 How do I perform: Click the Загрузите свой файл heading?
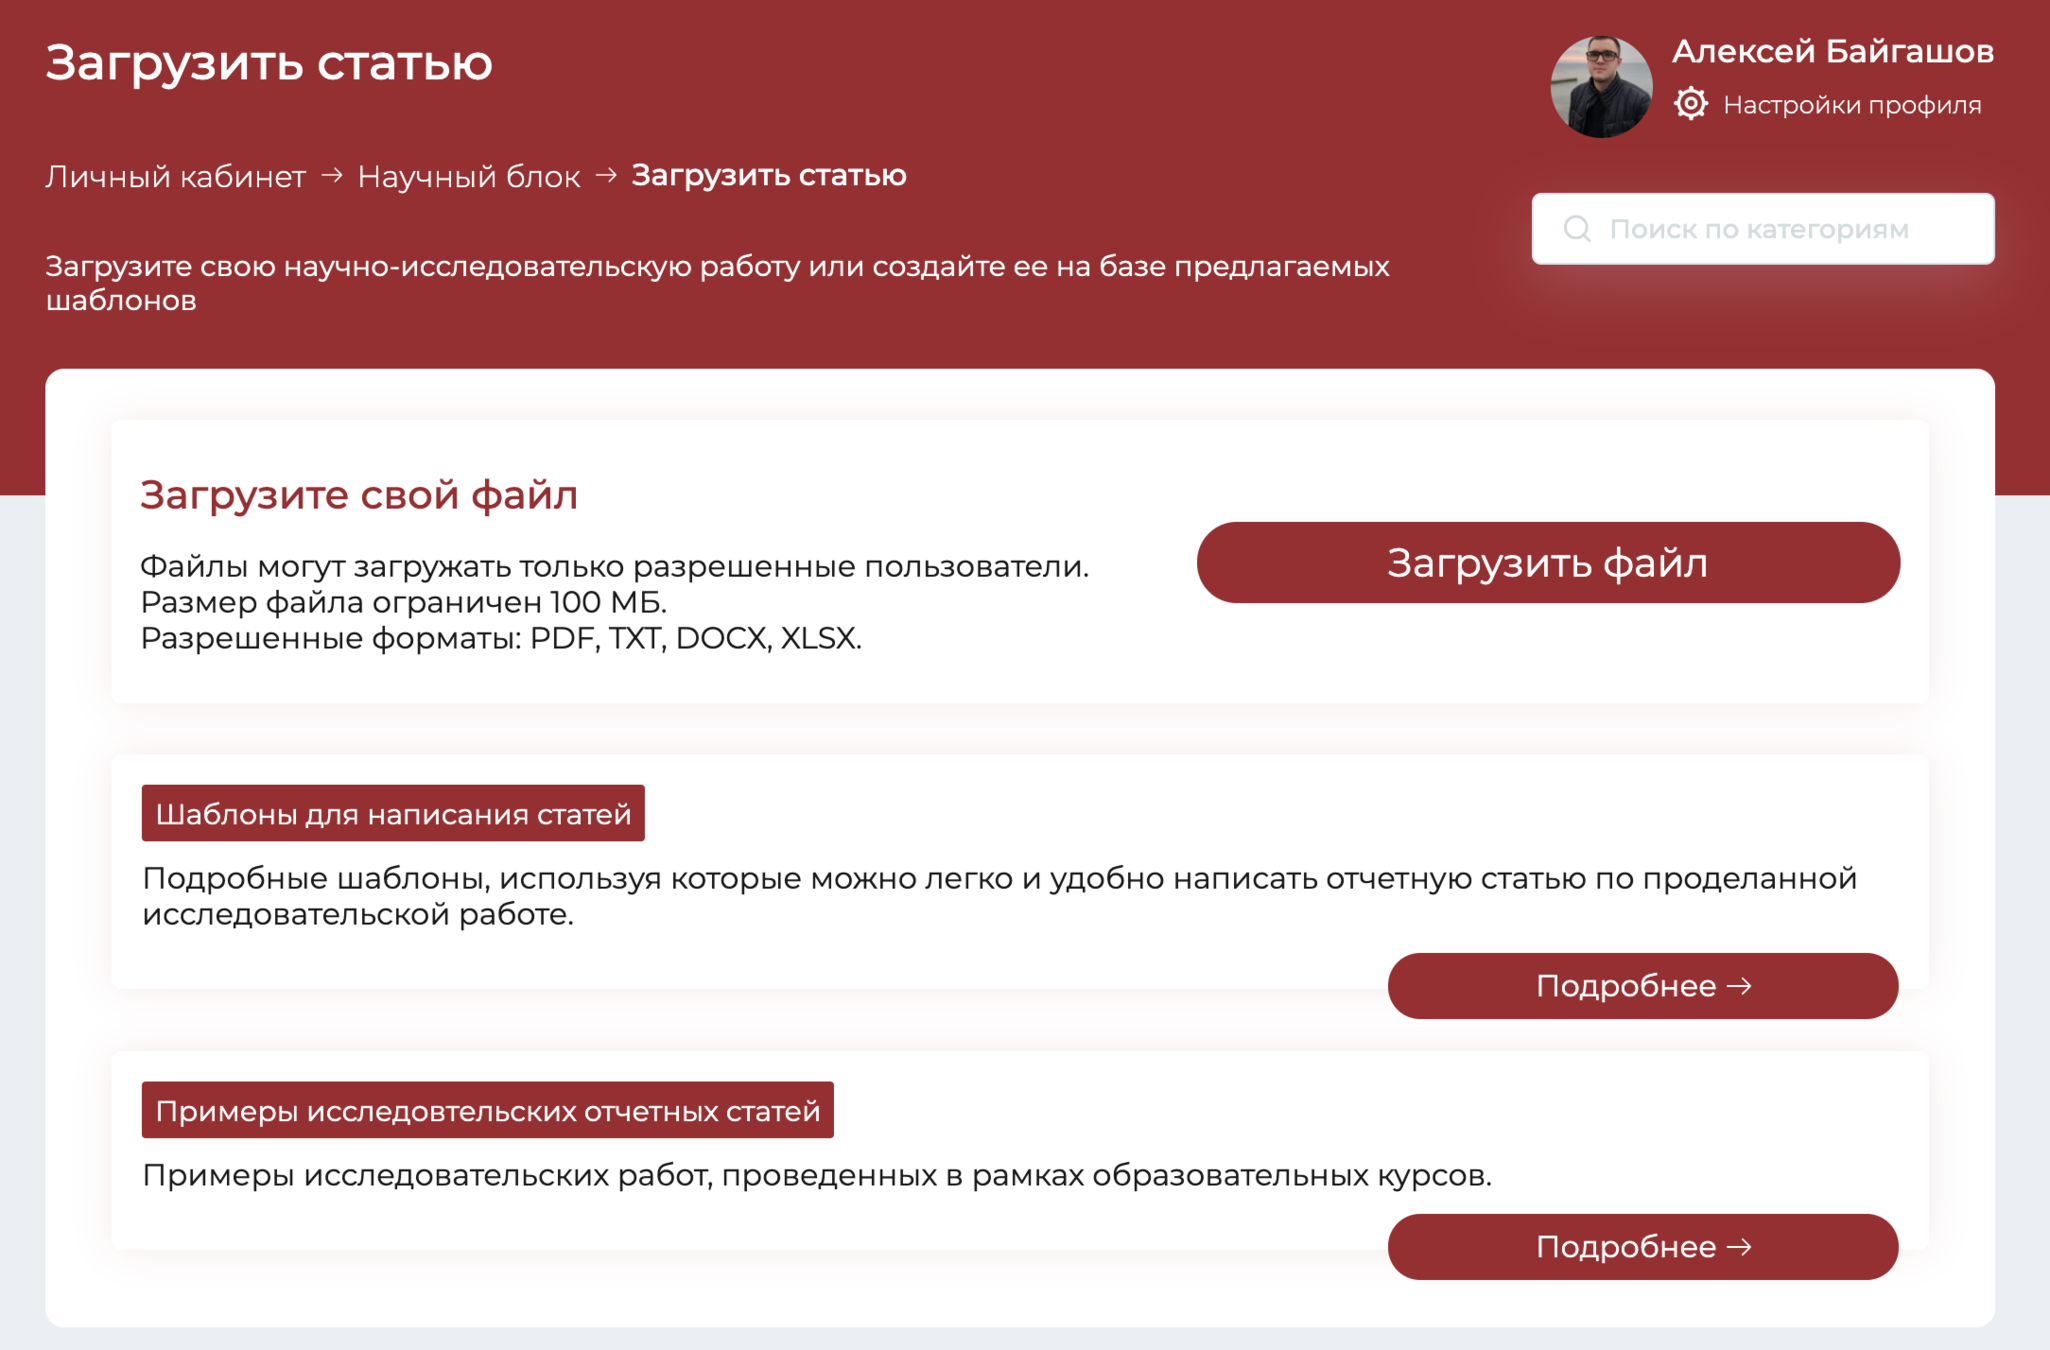(x=358, y=495)
